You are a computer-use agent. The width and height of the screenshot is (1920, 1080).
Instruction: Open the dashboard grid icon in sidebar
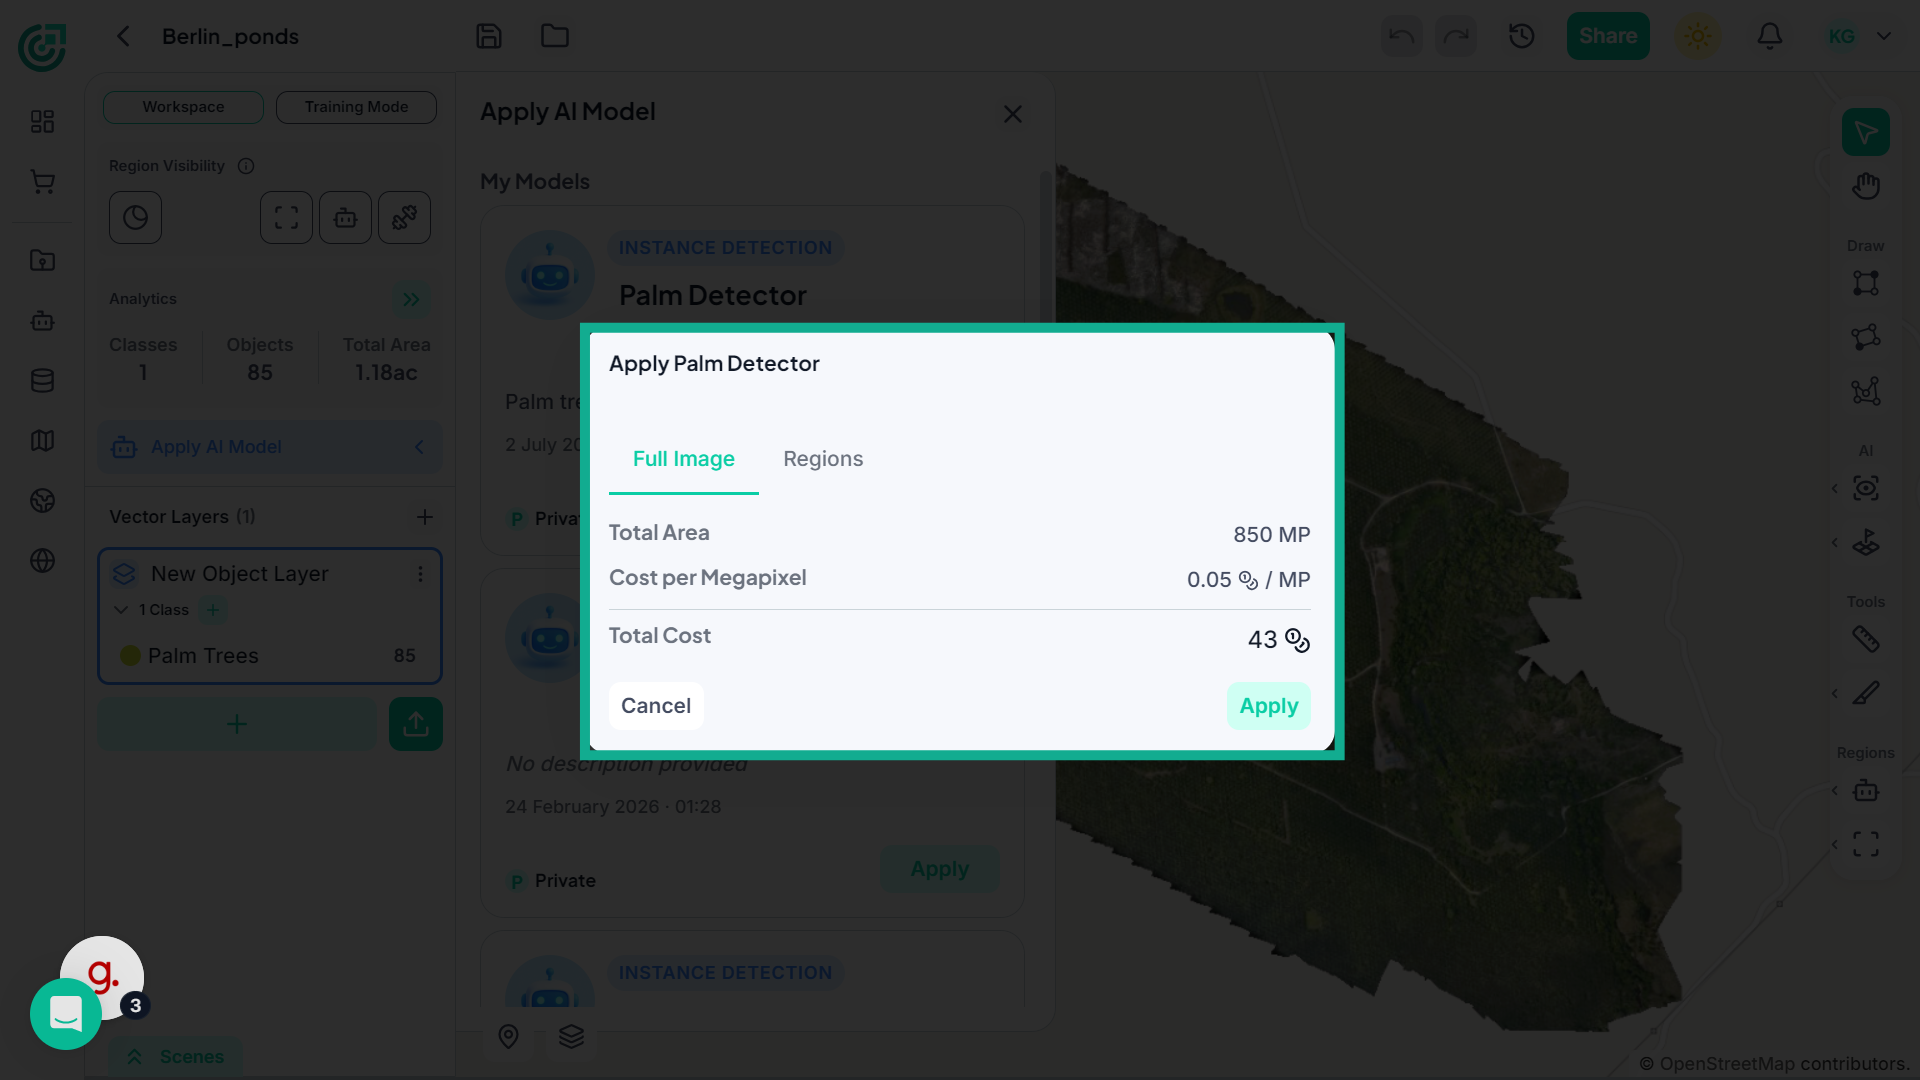click(x=42, y=122)
